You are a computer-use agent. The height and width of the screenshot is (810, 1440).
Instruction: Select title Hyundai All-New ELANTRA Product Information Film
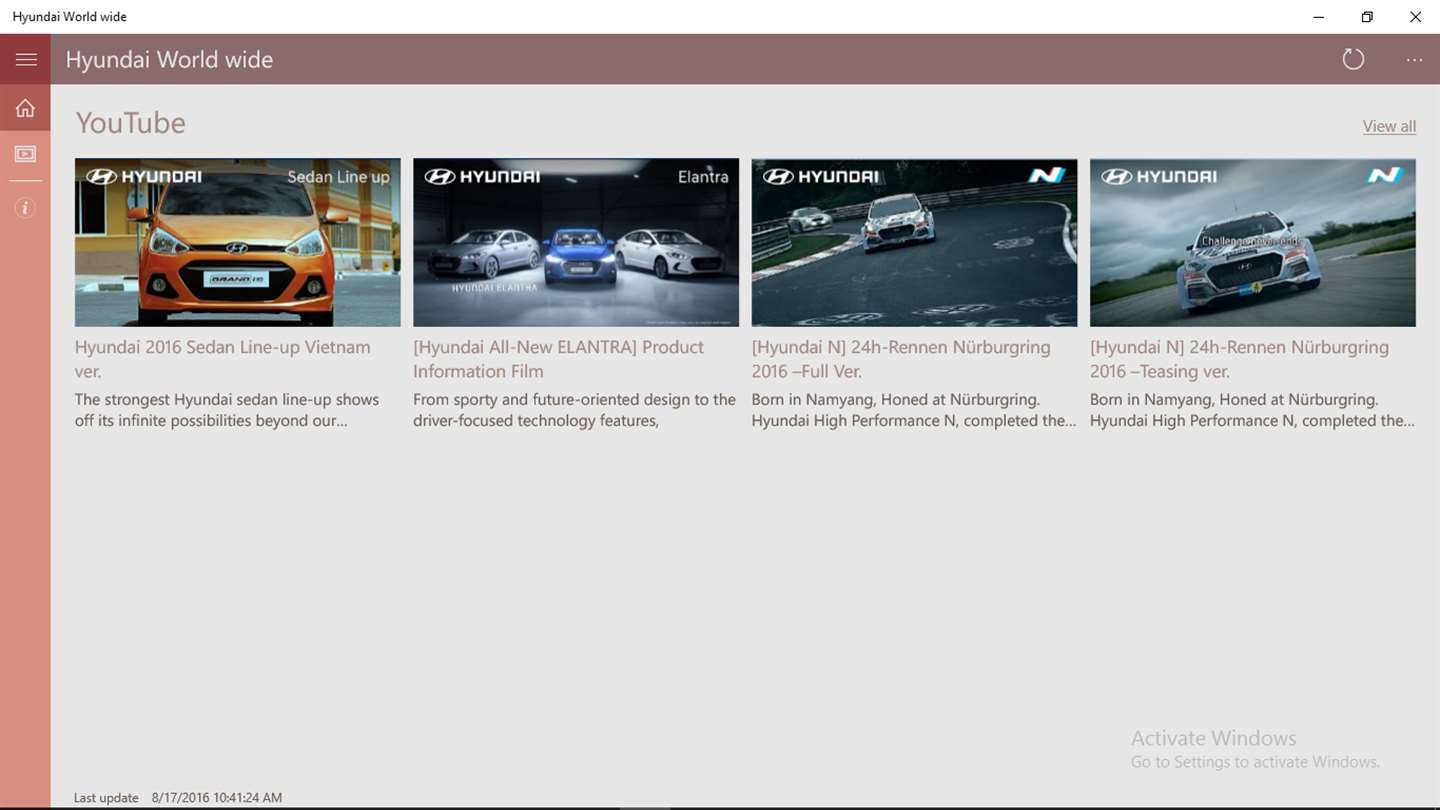click(x=558, y=359)
